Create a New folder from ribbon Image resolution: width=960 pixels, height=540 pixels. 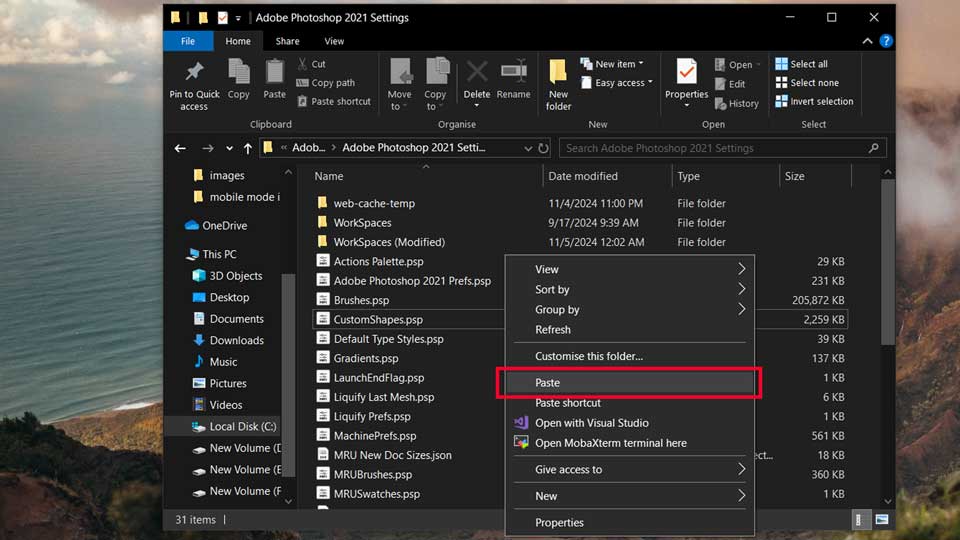pos(558,85)
